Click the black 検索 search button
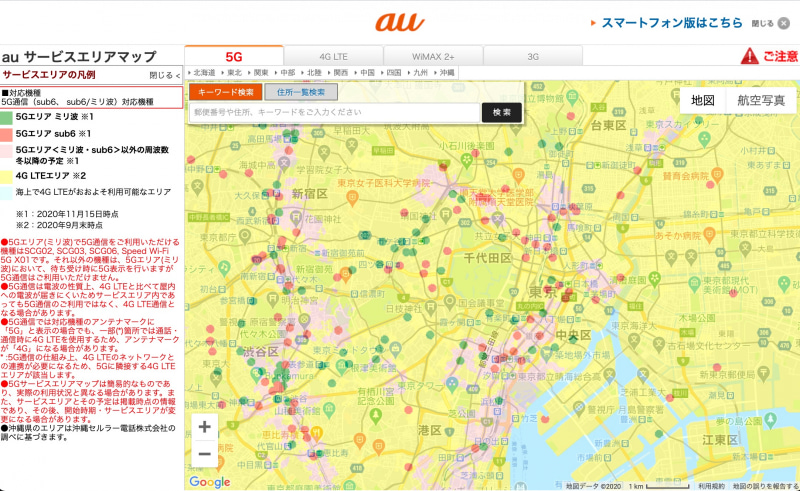This screenshot has width=800, height=491. pos(502,112)
